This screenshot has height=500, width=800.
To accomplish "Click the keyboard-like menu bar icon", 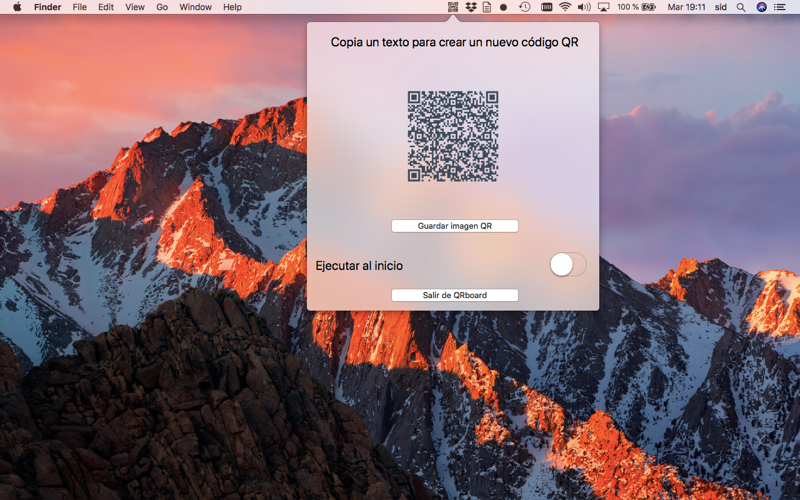I will pyautogui.click(x=546, y=7).
